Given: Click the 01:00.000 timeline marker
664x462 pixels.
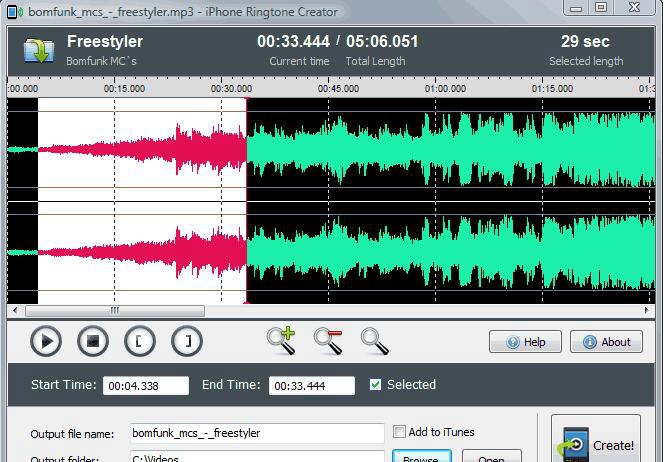Looking at the screenshot, I should coord(445,89).
